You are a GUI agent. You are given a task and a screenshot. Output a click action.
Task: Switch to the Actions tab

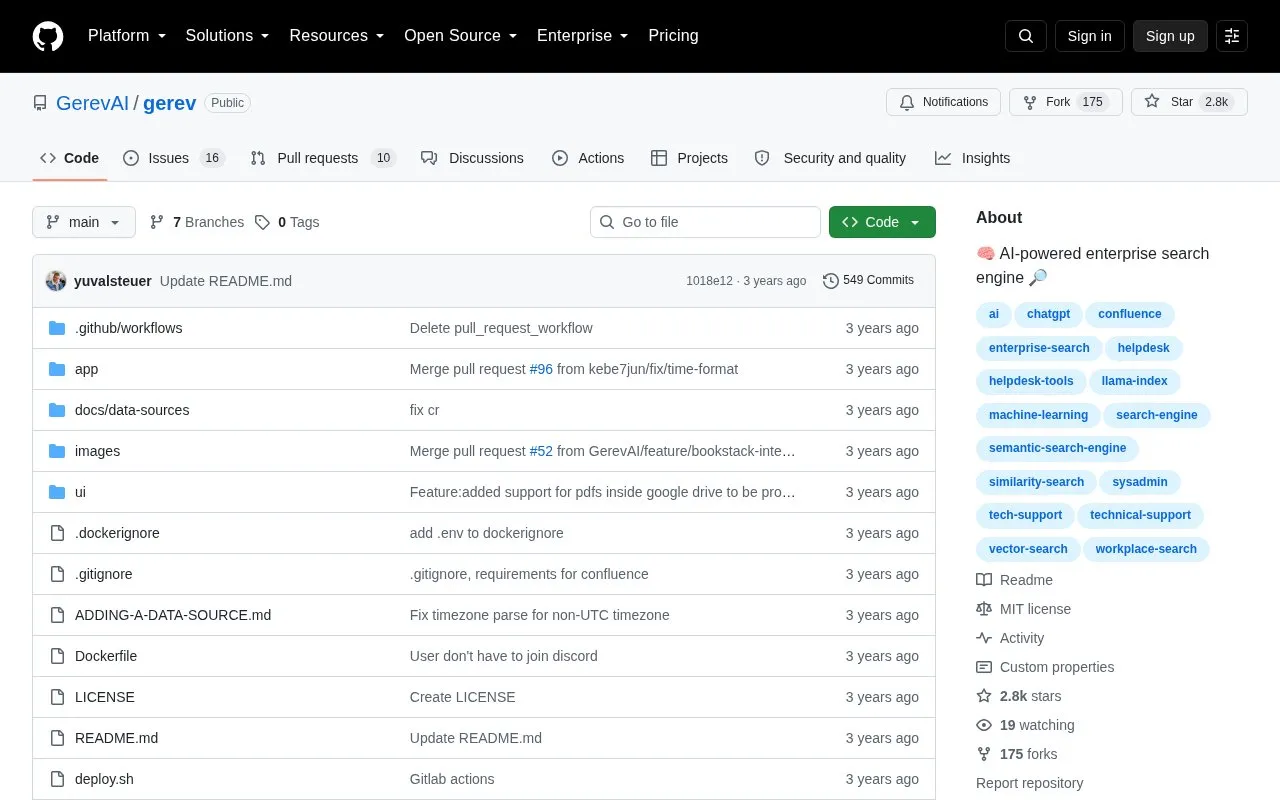pyautogui.click(x=588, y=158)
